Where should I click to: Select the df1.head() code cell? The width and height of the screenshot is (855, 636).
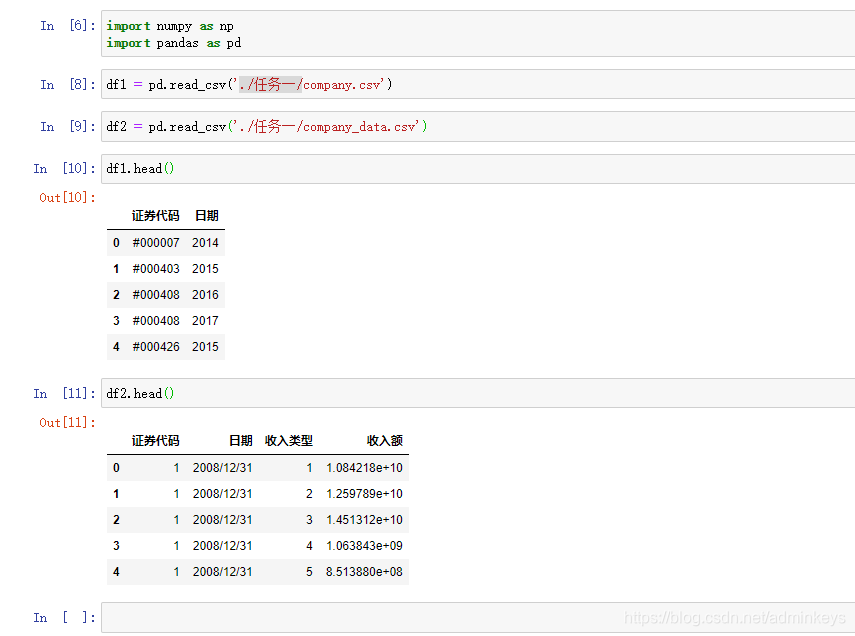pyautogui.click(x=140, y=168)
